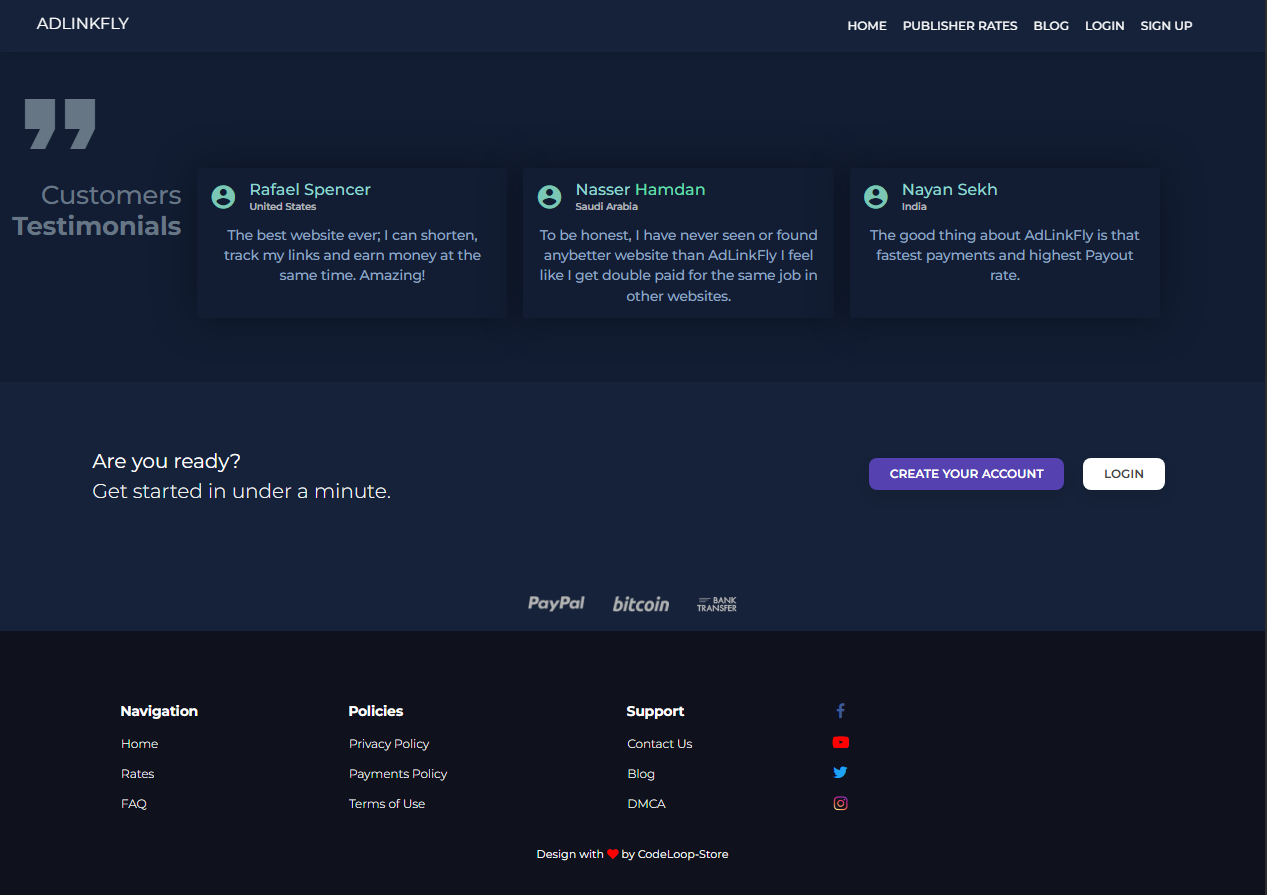Viewport: 1267px width, 895px height.
Task: Click the ADLINKFLY brand logo
Action: click(83, 23)
